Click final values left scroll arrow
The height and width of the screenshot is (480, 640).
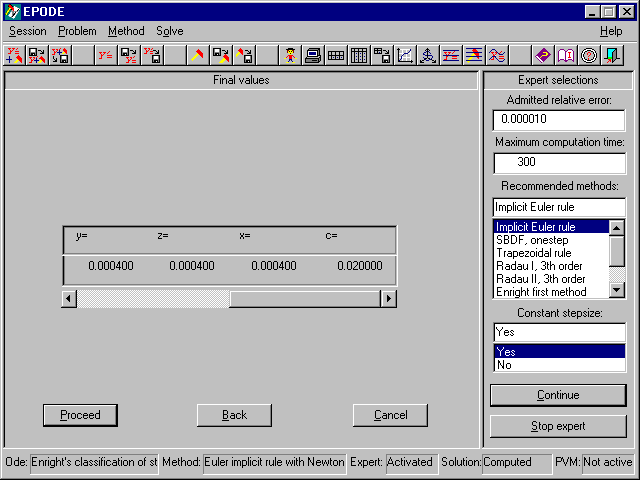(x=69, y=299)
